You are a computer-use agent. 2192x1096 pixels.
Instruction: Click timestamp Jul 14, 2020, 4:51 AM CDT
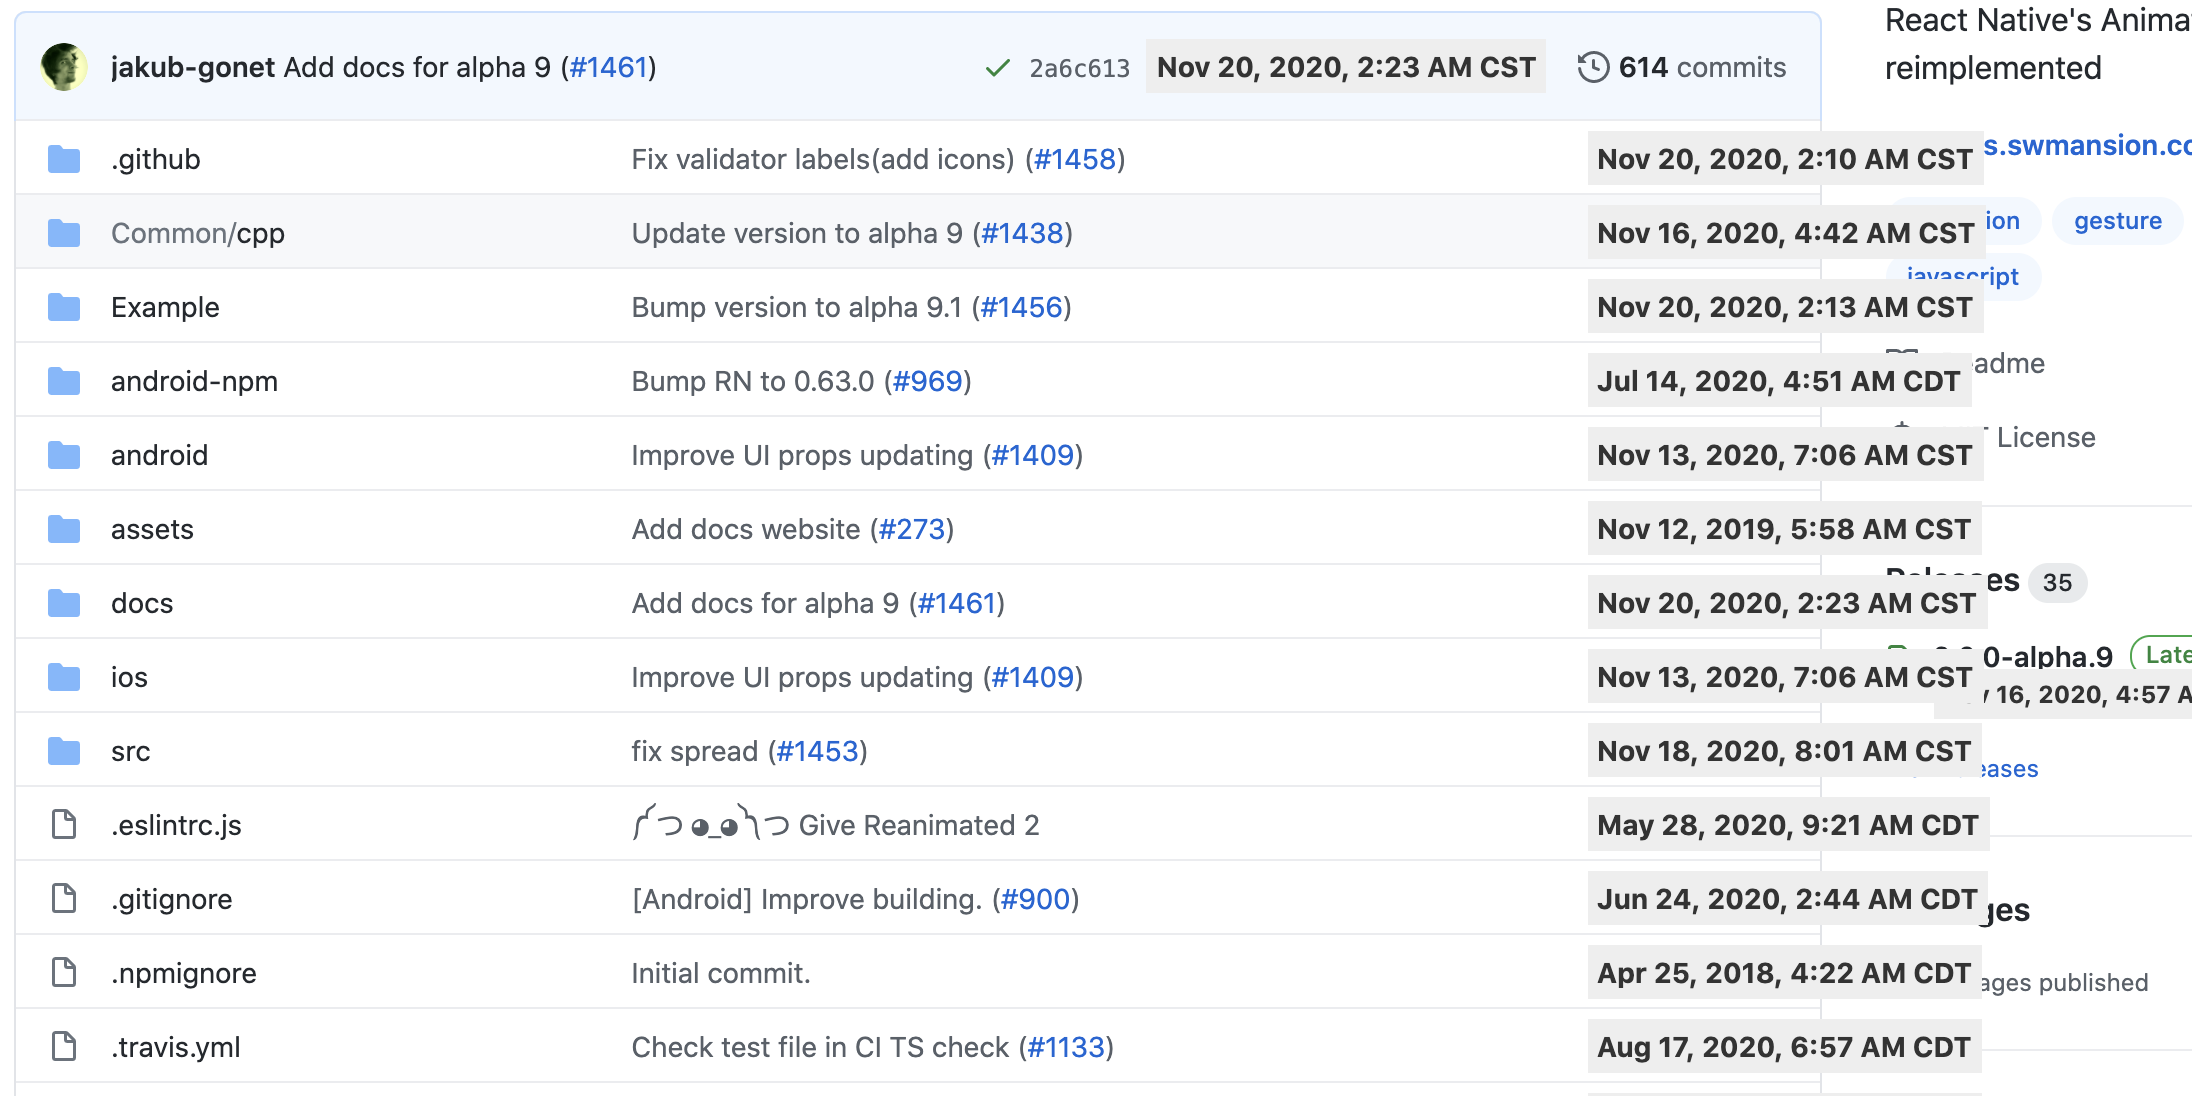click(1779, 381)
